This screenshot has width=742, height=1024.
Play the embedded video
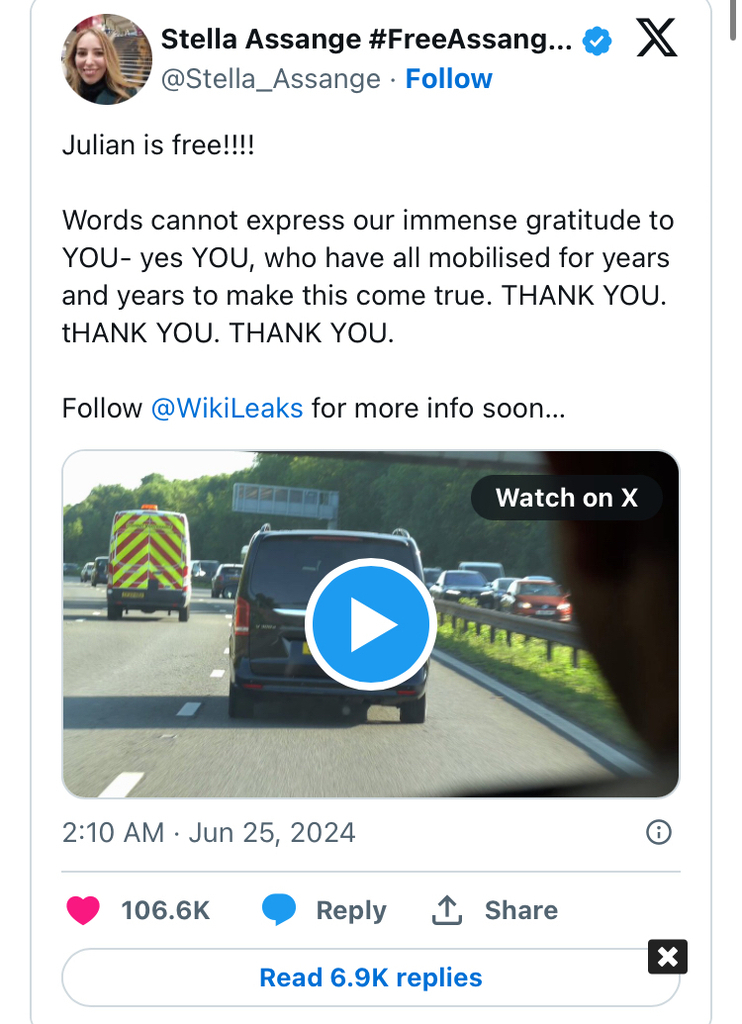tap(370, 624)
